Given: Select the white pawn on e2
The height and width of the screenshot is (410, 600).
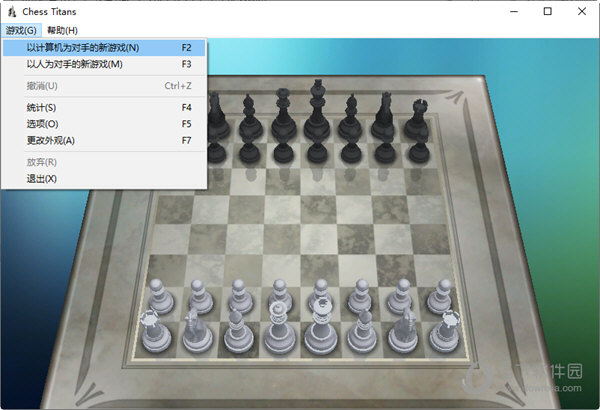Looking at the screenshot, I should pos(320,292).
